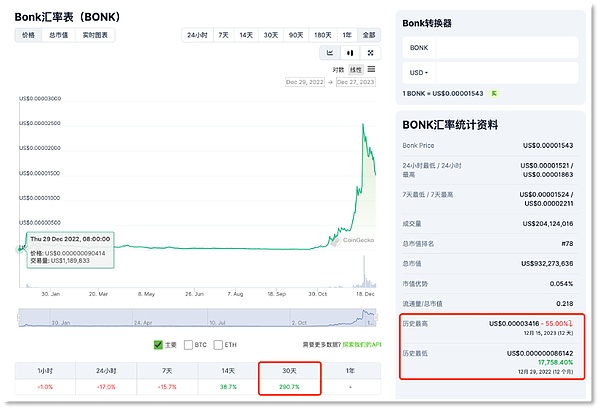Switch to line chart view icon
This screenshot has height=410, width=600.
329,52
